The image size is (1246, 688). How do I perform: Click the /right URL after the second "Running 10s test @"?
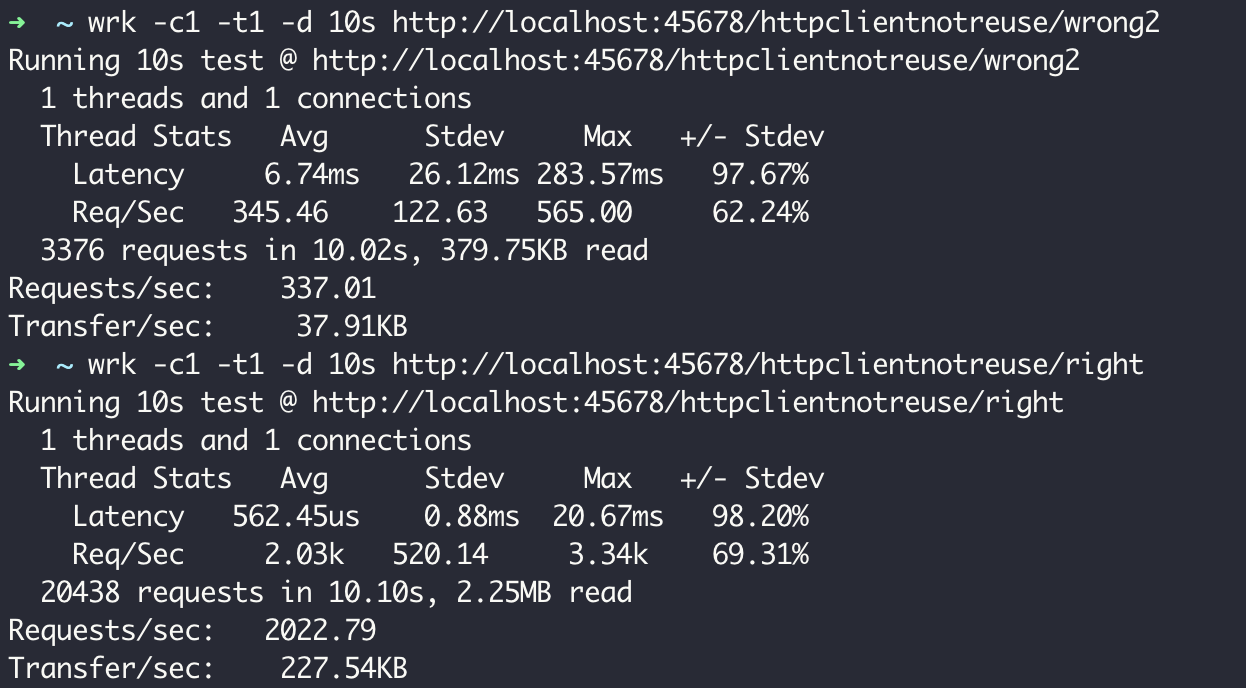687,403
